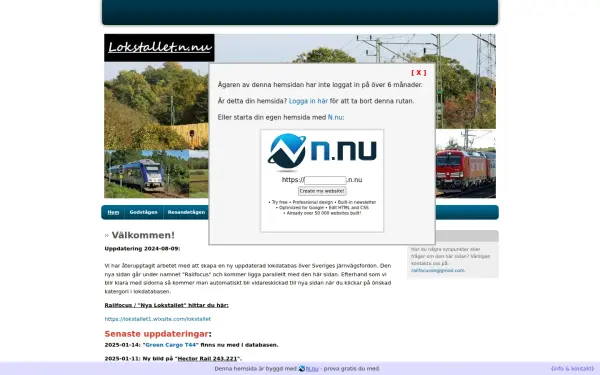
Task: Open the Godståg menu item
Action: pyautogui.click(x=143, y=212)
